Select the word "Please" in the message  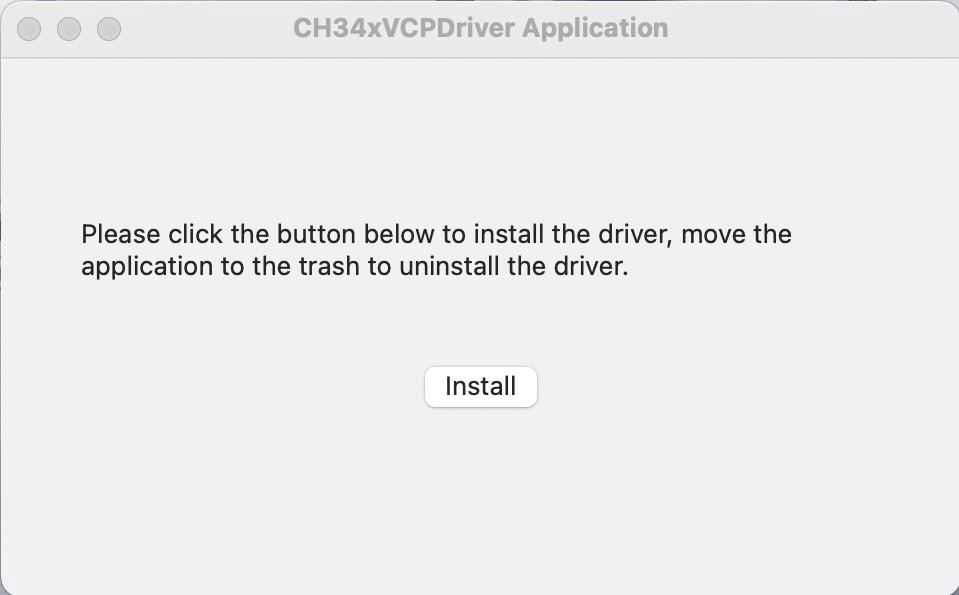pyautogui.click(x=120, y=234)
